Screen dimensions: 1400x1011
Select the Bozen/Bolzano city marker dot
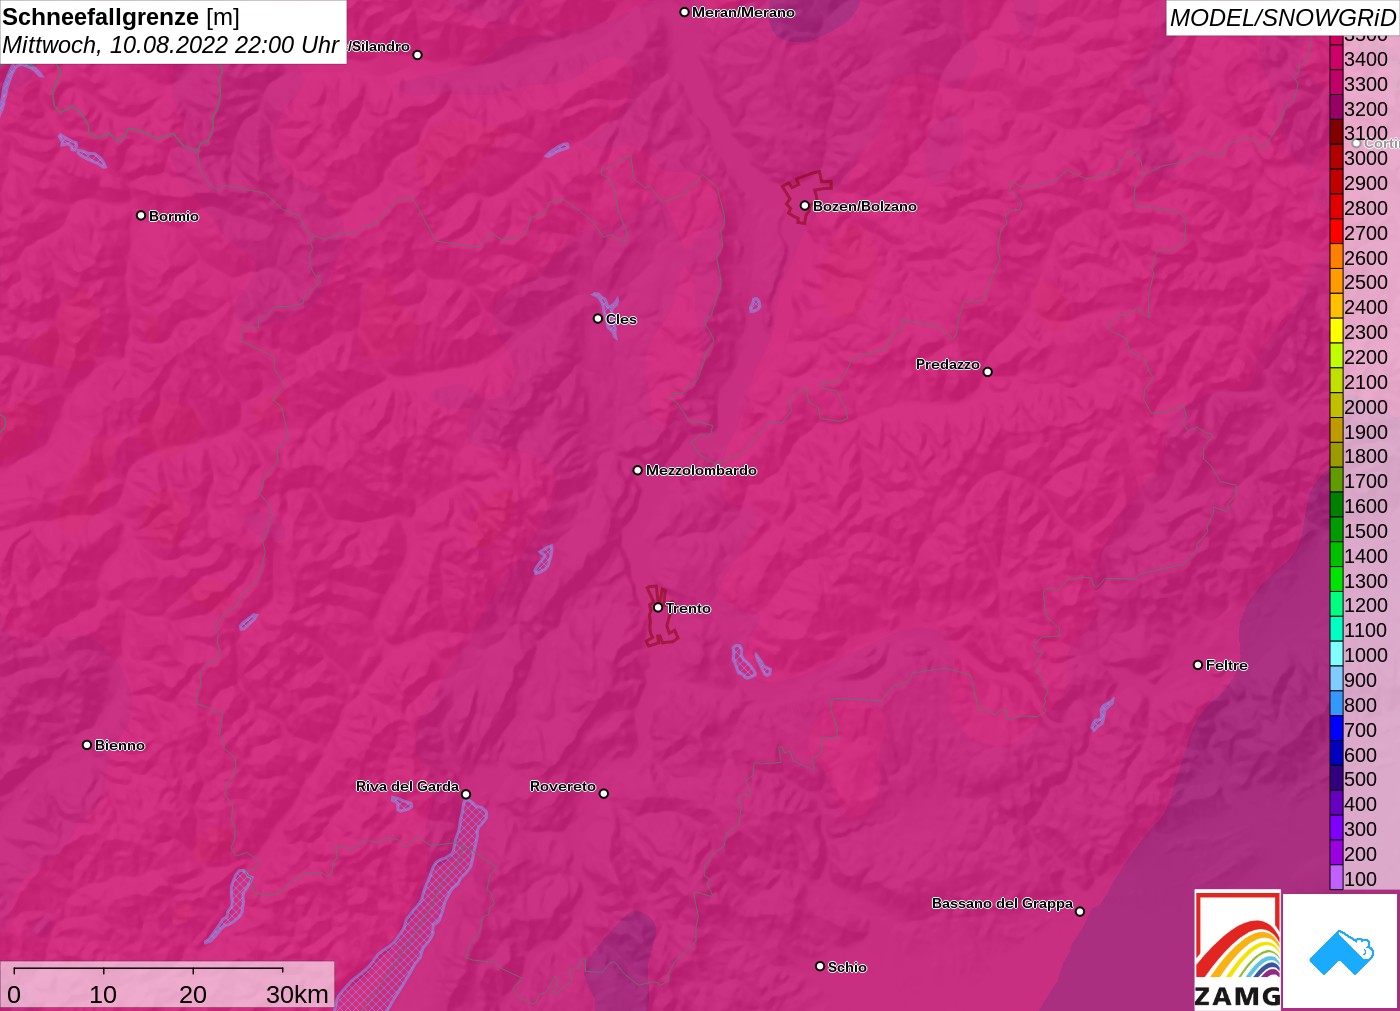click(805, 206)
